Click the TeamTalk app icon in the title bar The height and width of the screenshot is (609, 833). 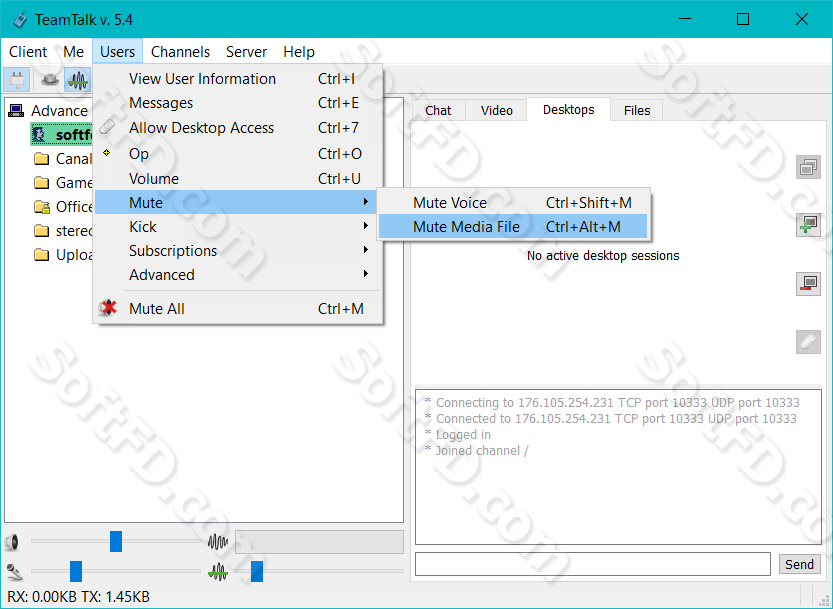[x=20, y=20]
